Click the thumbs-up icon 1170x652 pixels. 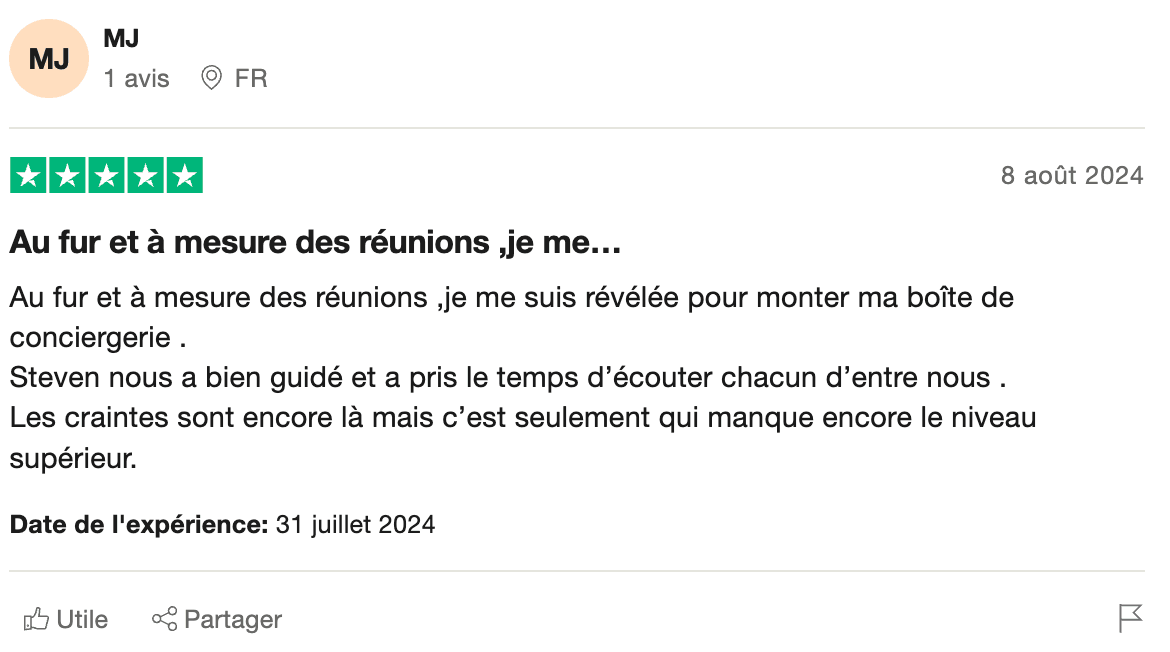tap(36, 619)
